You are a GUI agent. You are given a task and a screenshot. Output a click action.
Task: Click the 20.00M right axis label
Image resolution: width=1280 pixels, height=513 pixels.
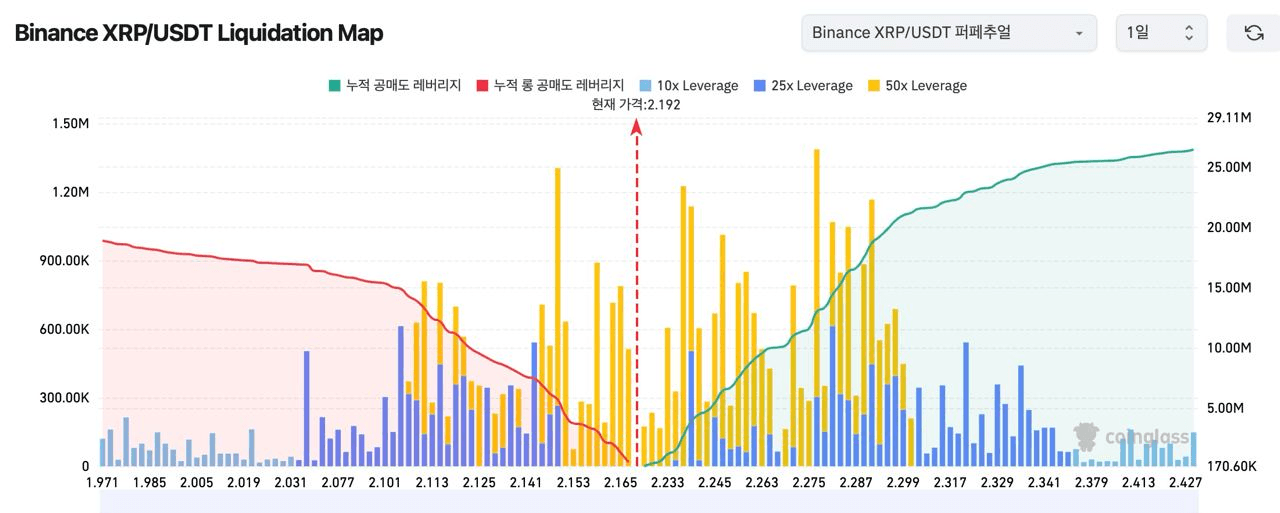click(1229, 228)
